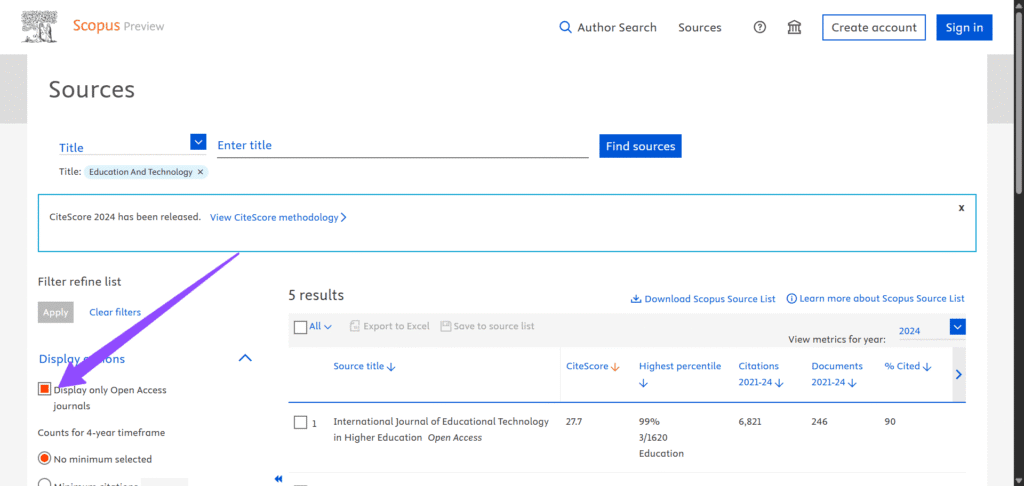Select No minimum selected radio button
The height and width of the screenshot is (486, 1024).
click(x=44, y=459)
